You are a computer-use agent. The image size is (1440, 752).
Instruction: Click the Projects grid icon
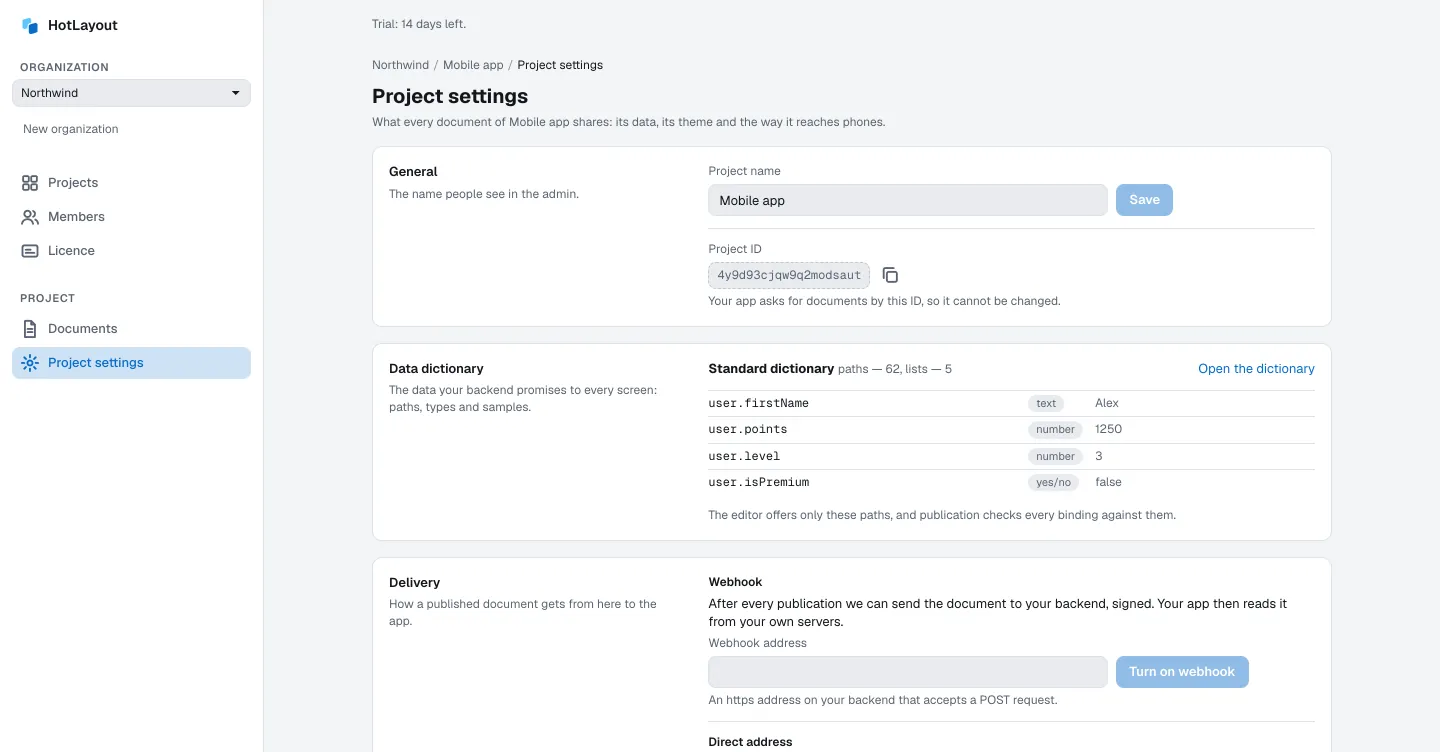30,183
